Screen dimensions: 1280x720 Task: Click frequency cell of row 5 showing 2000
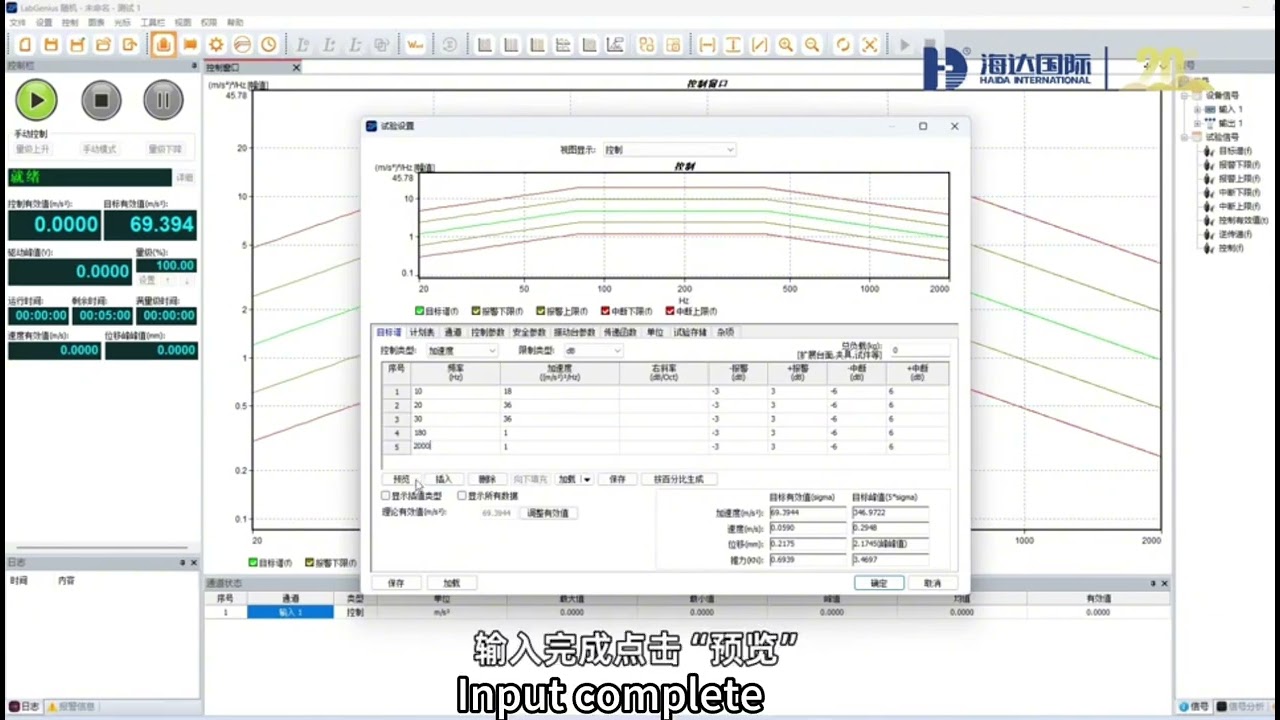[455, 446]
